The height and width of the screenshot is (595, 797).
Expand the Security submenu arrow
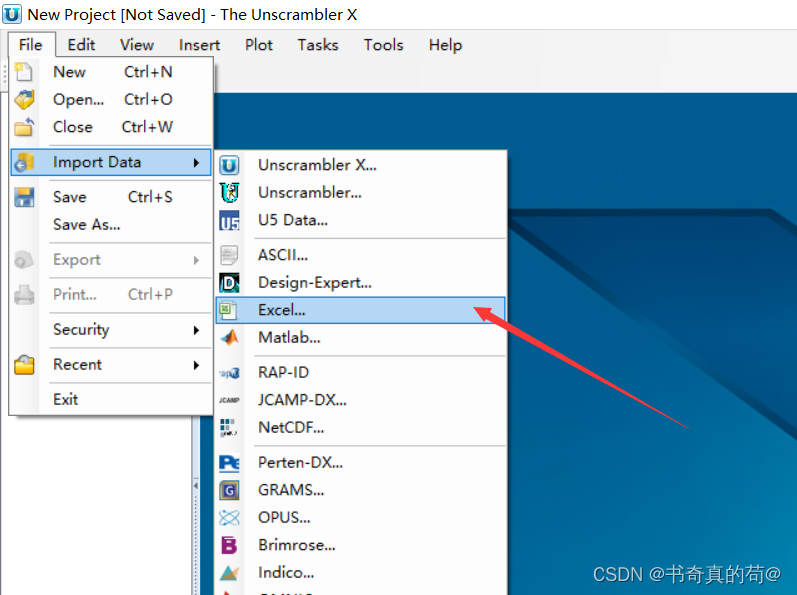pyautogui.click(x=196, y=330)
